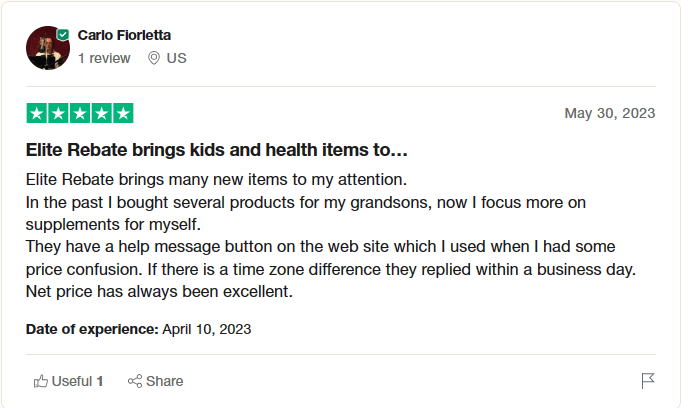This screenshot has width=681, height=408.
Task: Click the fifth green rating star
Action: 123,113
